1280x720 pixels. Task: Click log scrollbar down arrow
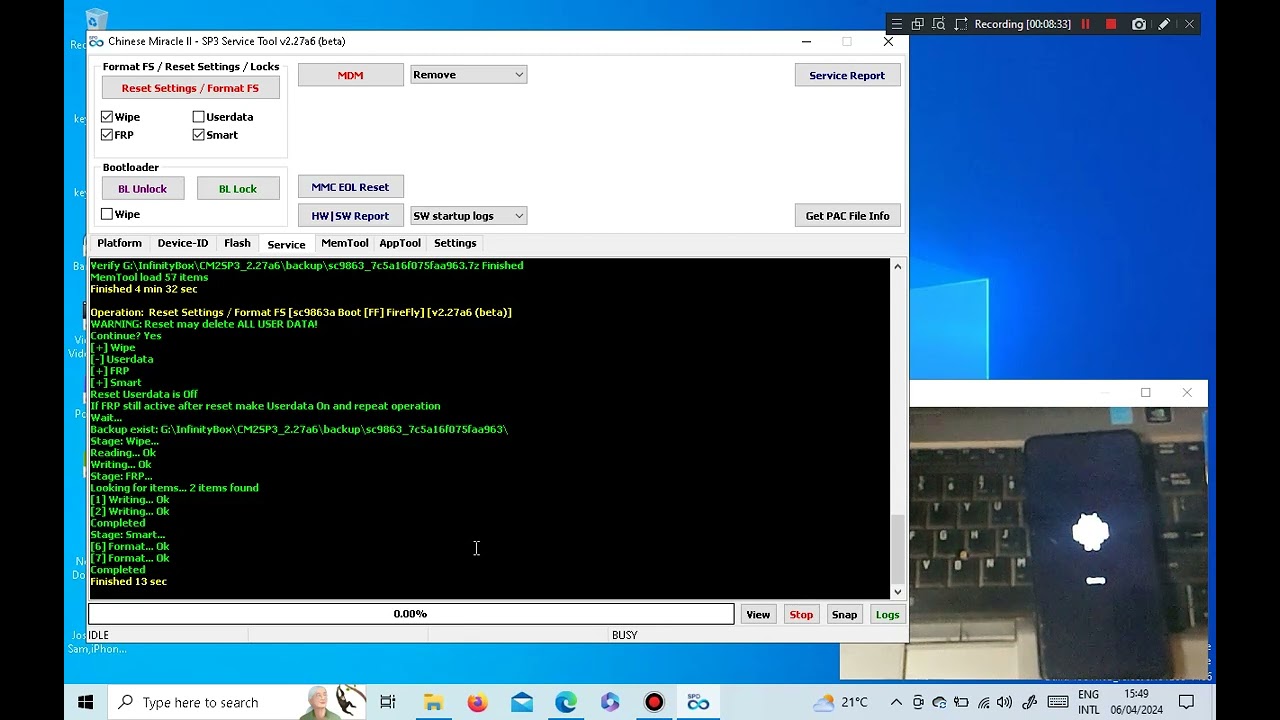point(897,591)
